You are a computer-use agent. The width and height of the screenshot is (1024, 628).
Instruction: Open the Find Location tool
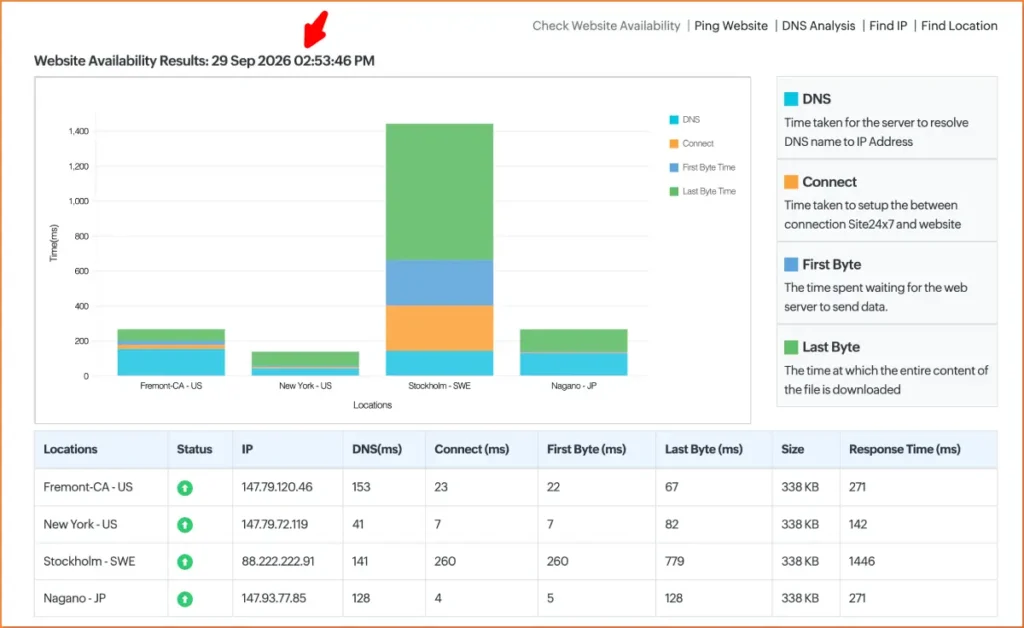coord(959,26)
